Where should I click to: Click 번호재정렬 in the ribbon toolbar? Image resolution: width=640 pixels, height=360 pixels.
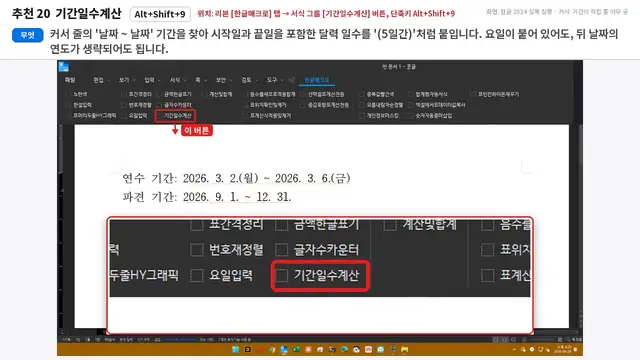137,105
